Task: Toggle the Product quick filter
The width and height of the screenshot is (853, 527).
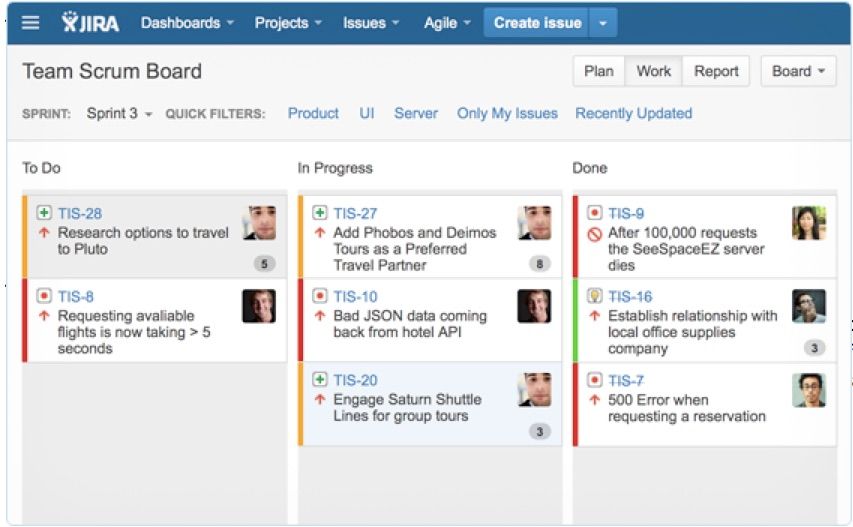Action: point(313,113)
